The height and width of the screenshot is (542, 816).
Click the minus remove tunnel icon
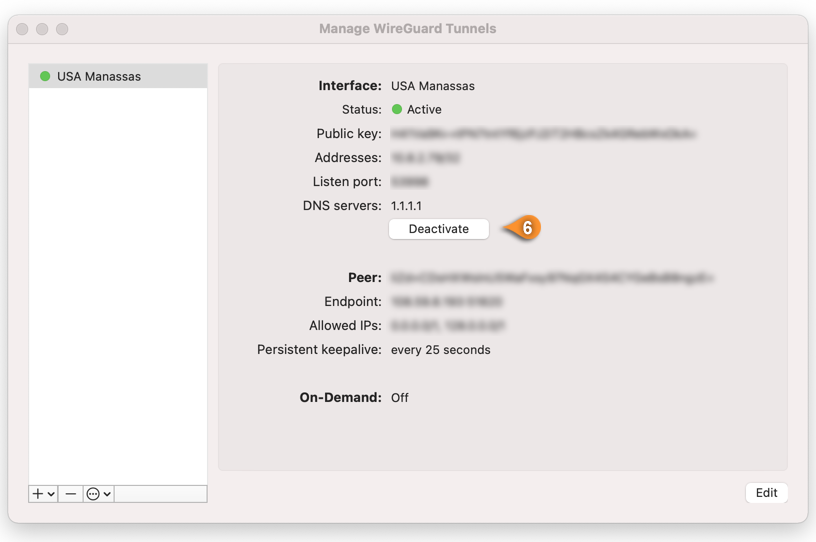click(x=71, y=494)
